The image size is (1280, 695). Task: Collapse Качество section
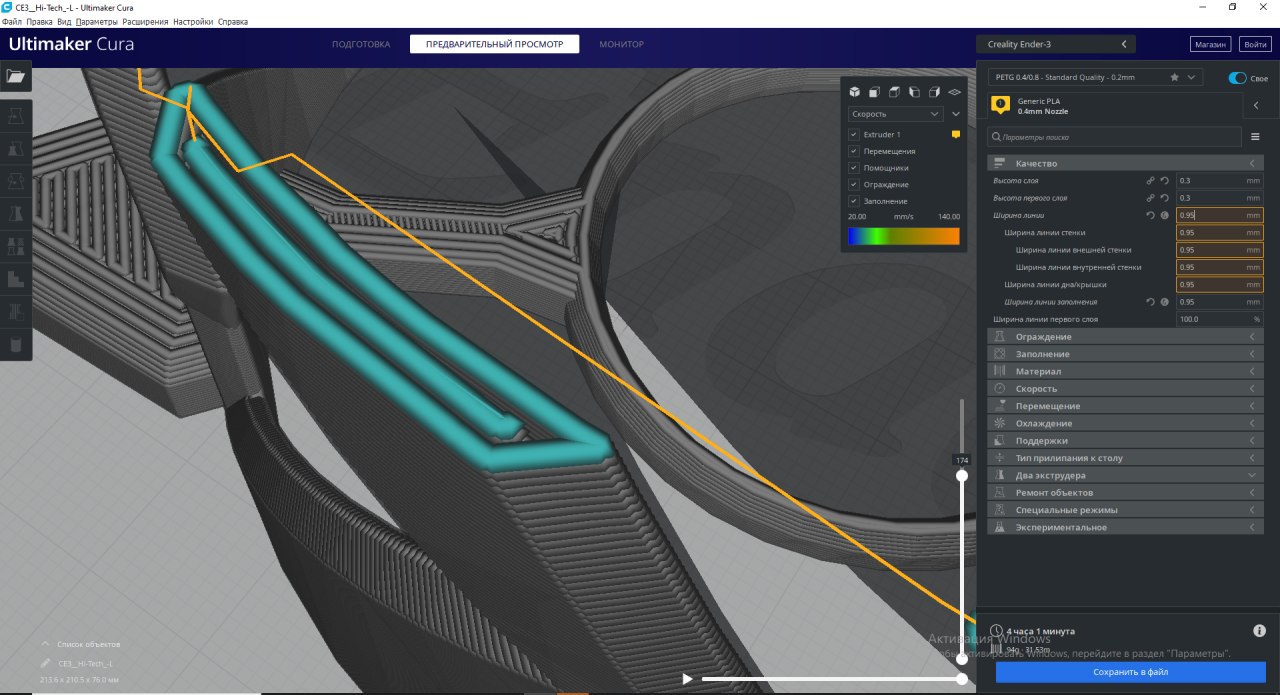pos(1125,163)
